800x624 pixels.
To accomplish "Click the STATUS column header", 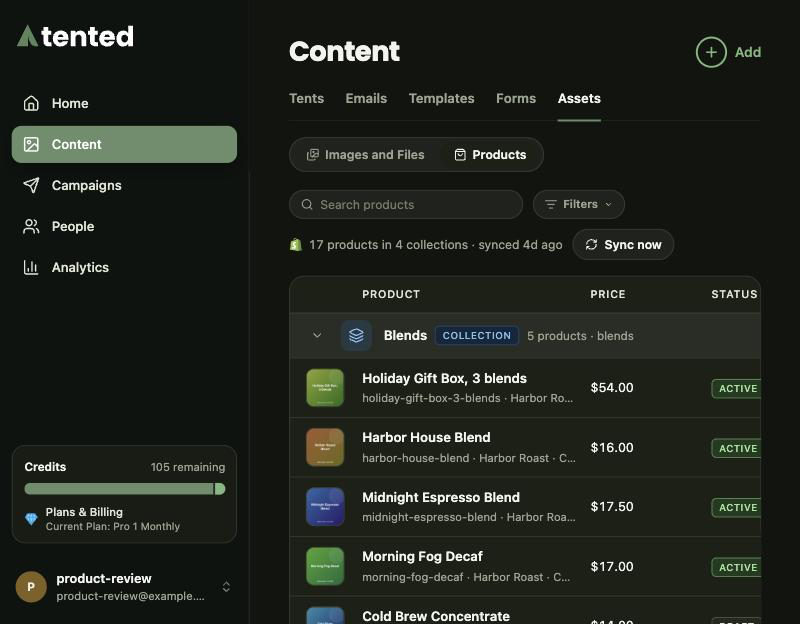I will [x=735, y=294].
